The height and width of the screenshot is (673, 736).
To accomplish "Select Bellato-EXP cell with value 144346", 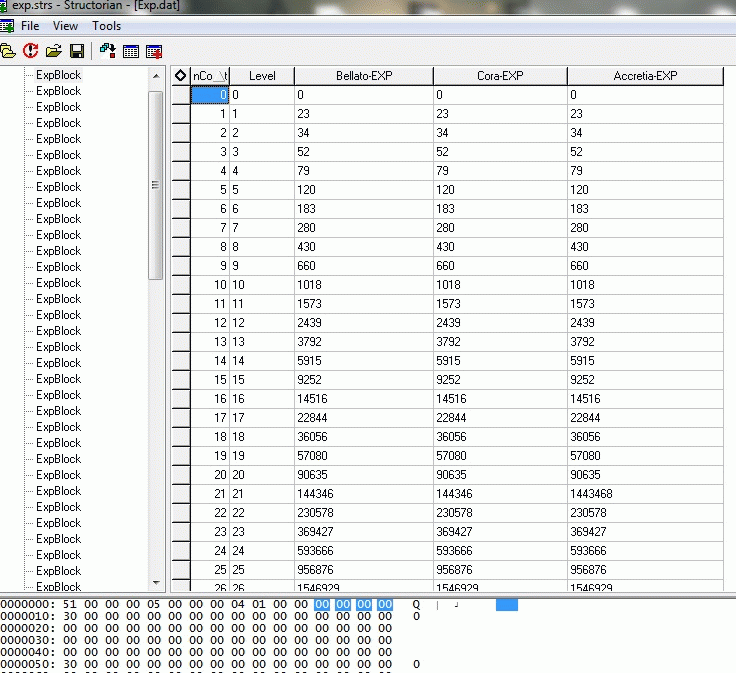I will click(x=364, y=494).
